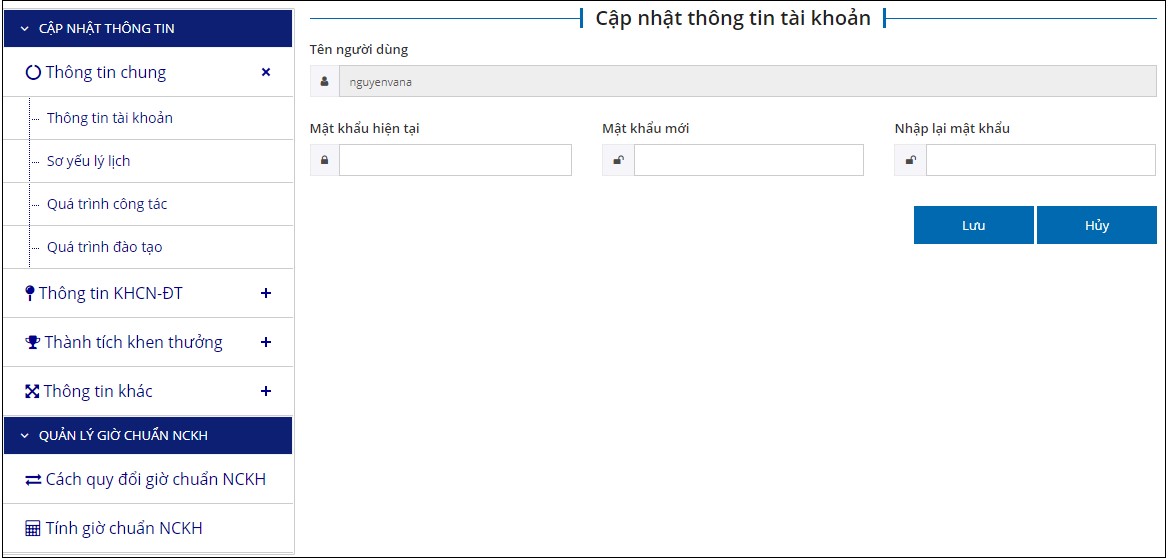Screen dimensions: 1168x559
Task: Click the Mật khẩu hiện tại label
Action: (x=365, y=128)
